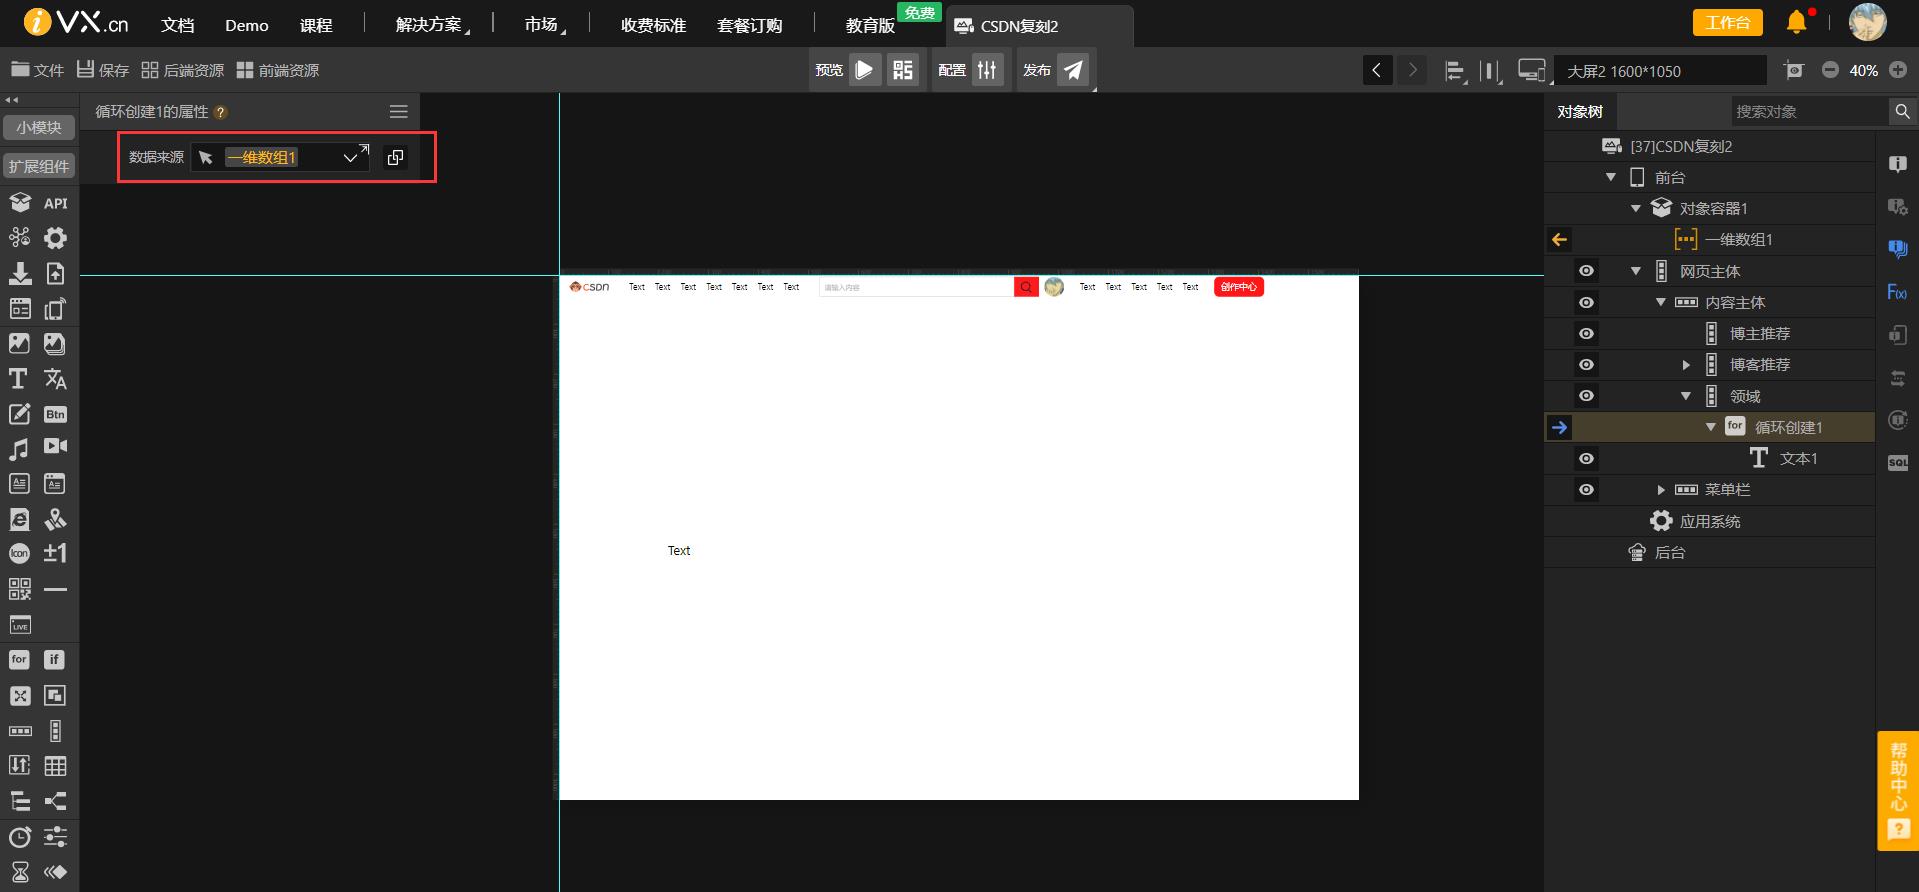Click the screenshot eye-camera icon
The width and height of the screenshot is (1919, 892).
click(1794, 70)
